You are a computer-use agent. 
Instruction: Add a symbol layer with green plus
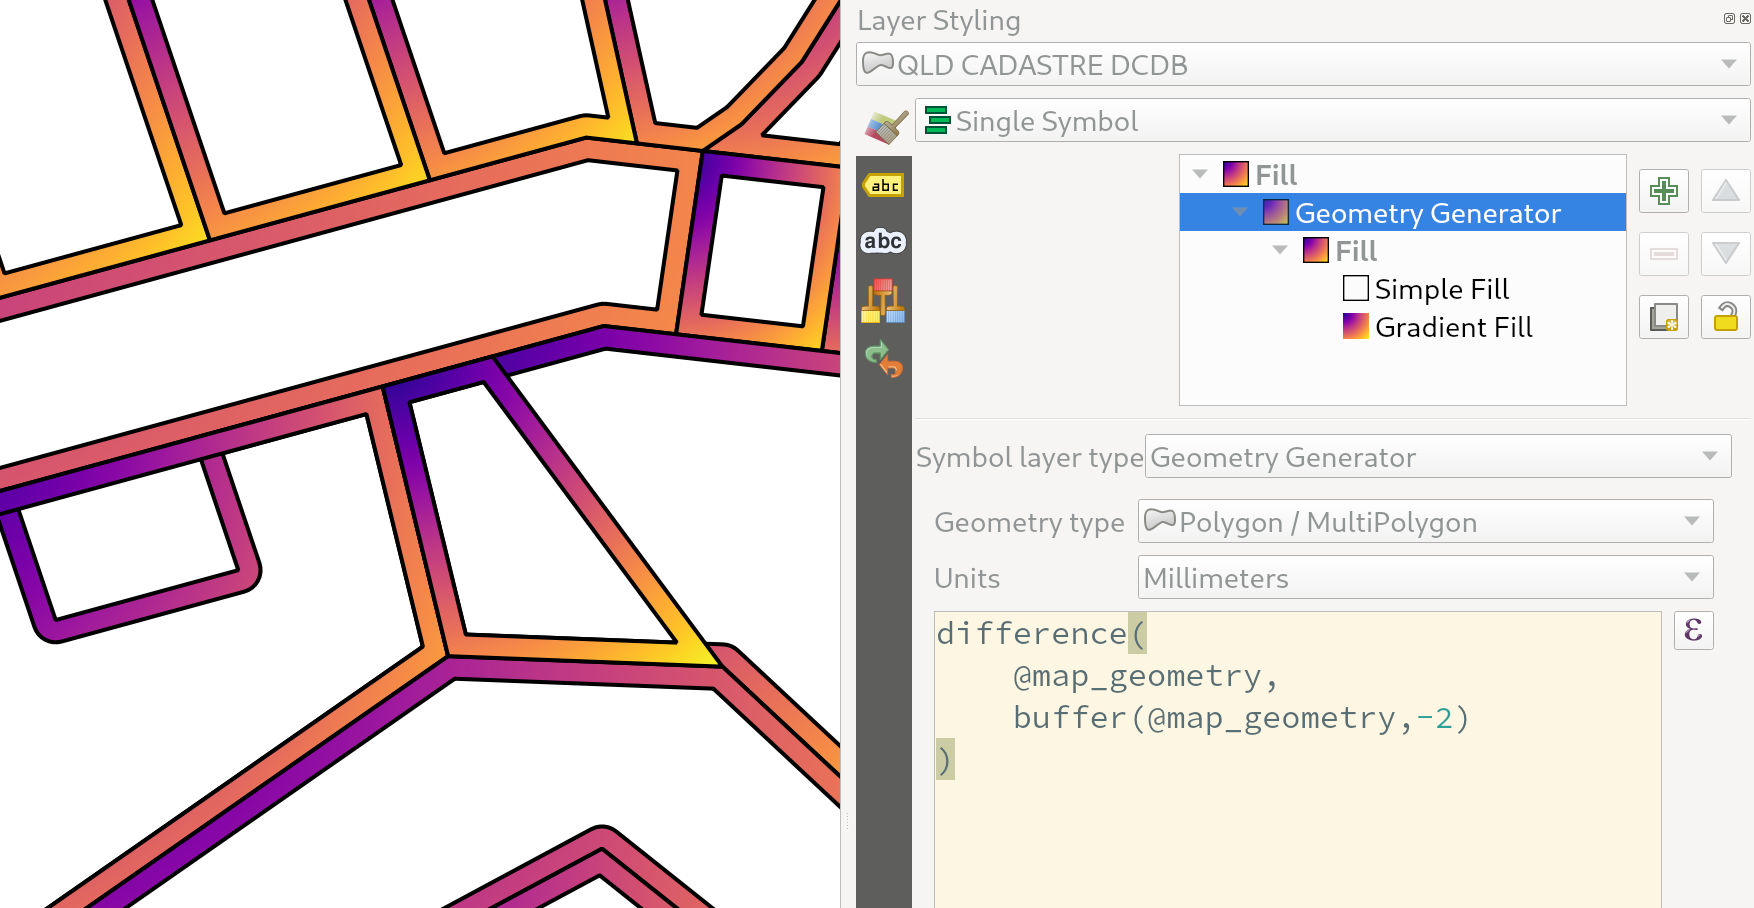coord(1664,191)
